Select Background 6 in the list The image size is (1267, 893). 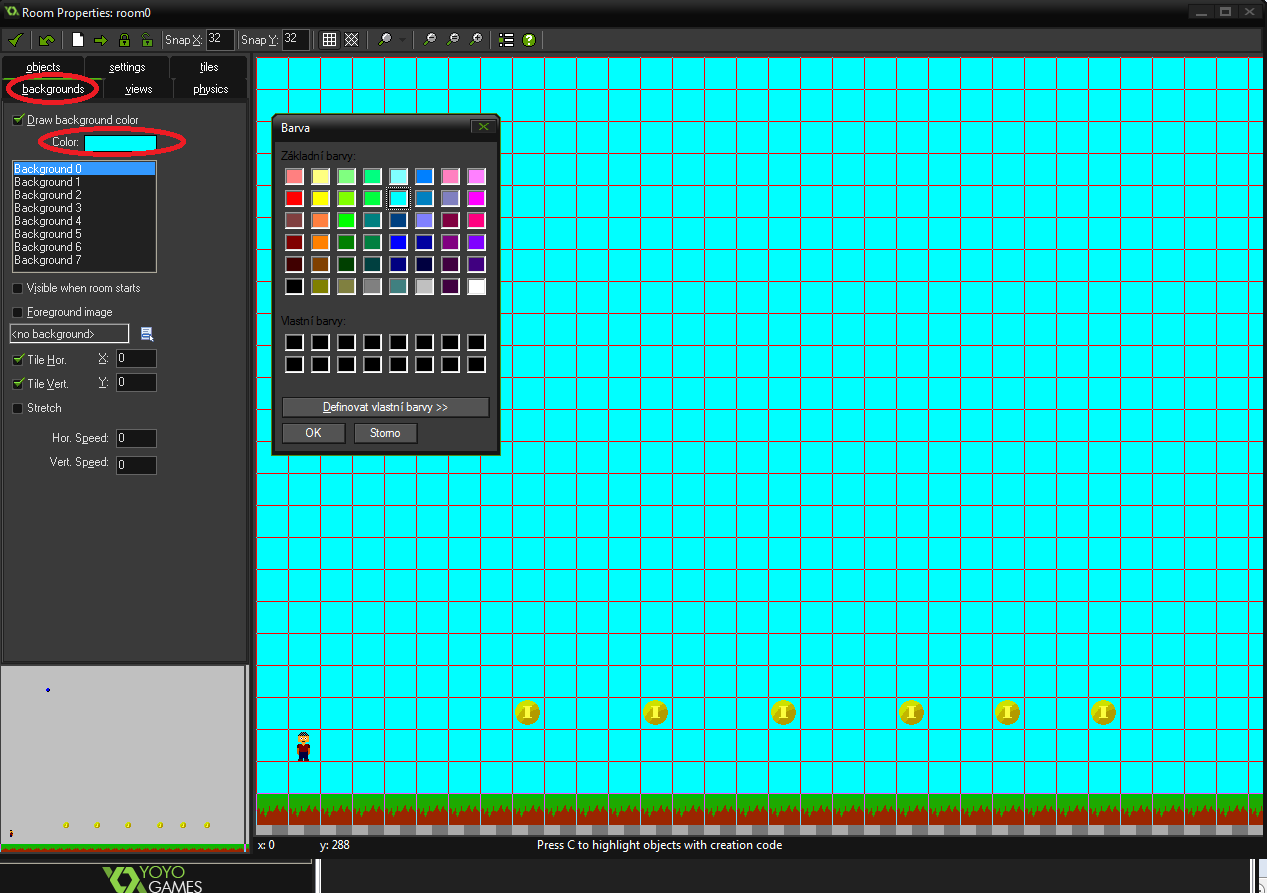click(x=84, y=247)
